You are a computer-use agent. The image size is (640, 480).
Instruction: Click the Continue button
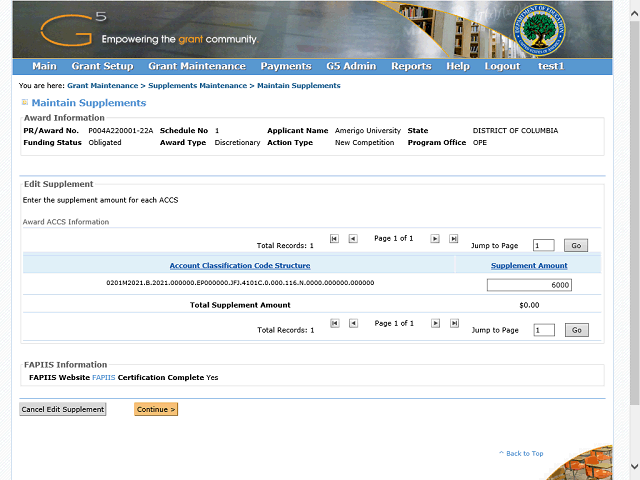click(x=156, y=409)
